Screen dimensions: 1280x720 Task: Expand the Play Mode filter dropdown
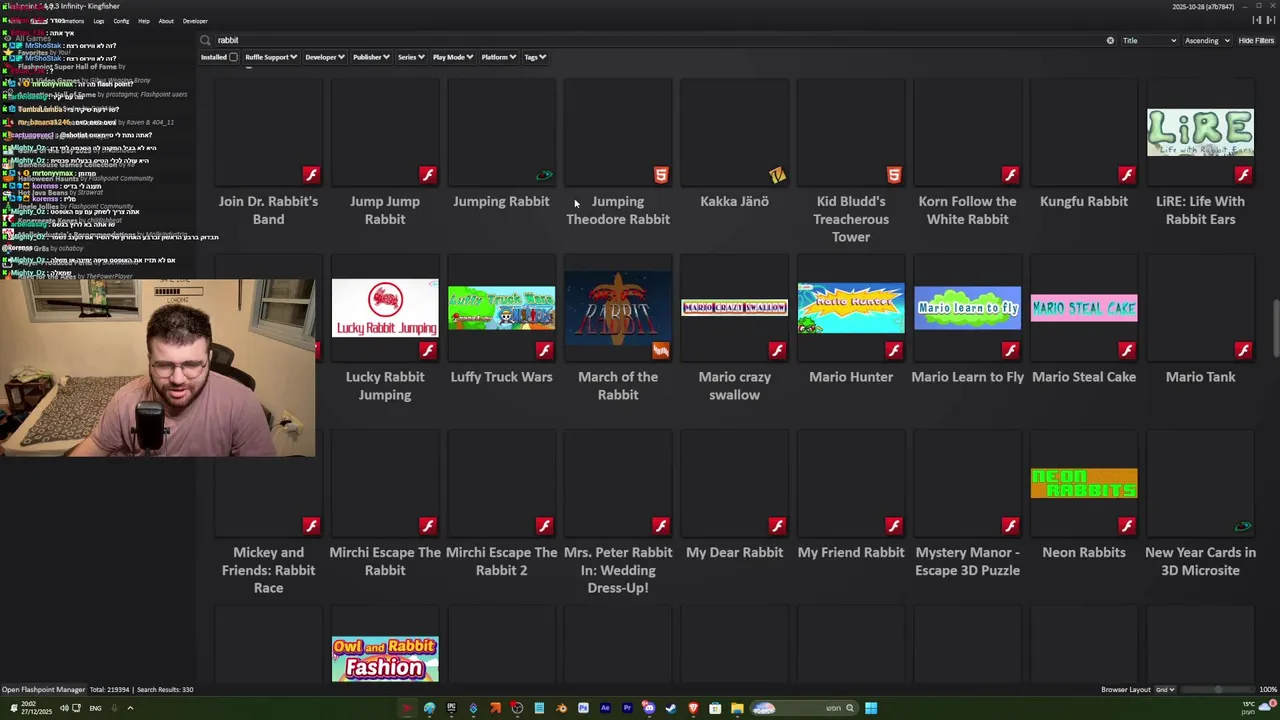coord(453,57)
